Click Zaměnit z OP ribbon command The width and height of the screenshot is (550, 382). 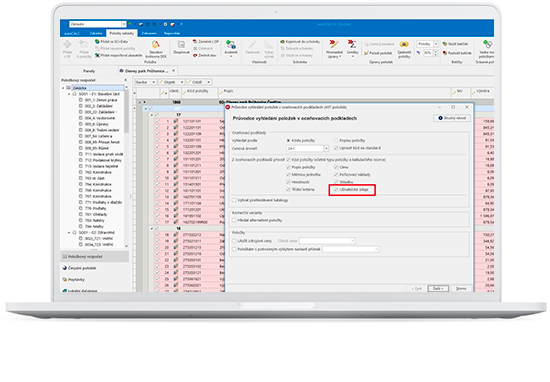[x=206, y=42]
